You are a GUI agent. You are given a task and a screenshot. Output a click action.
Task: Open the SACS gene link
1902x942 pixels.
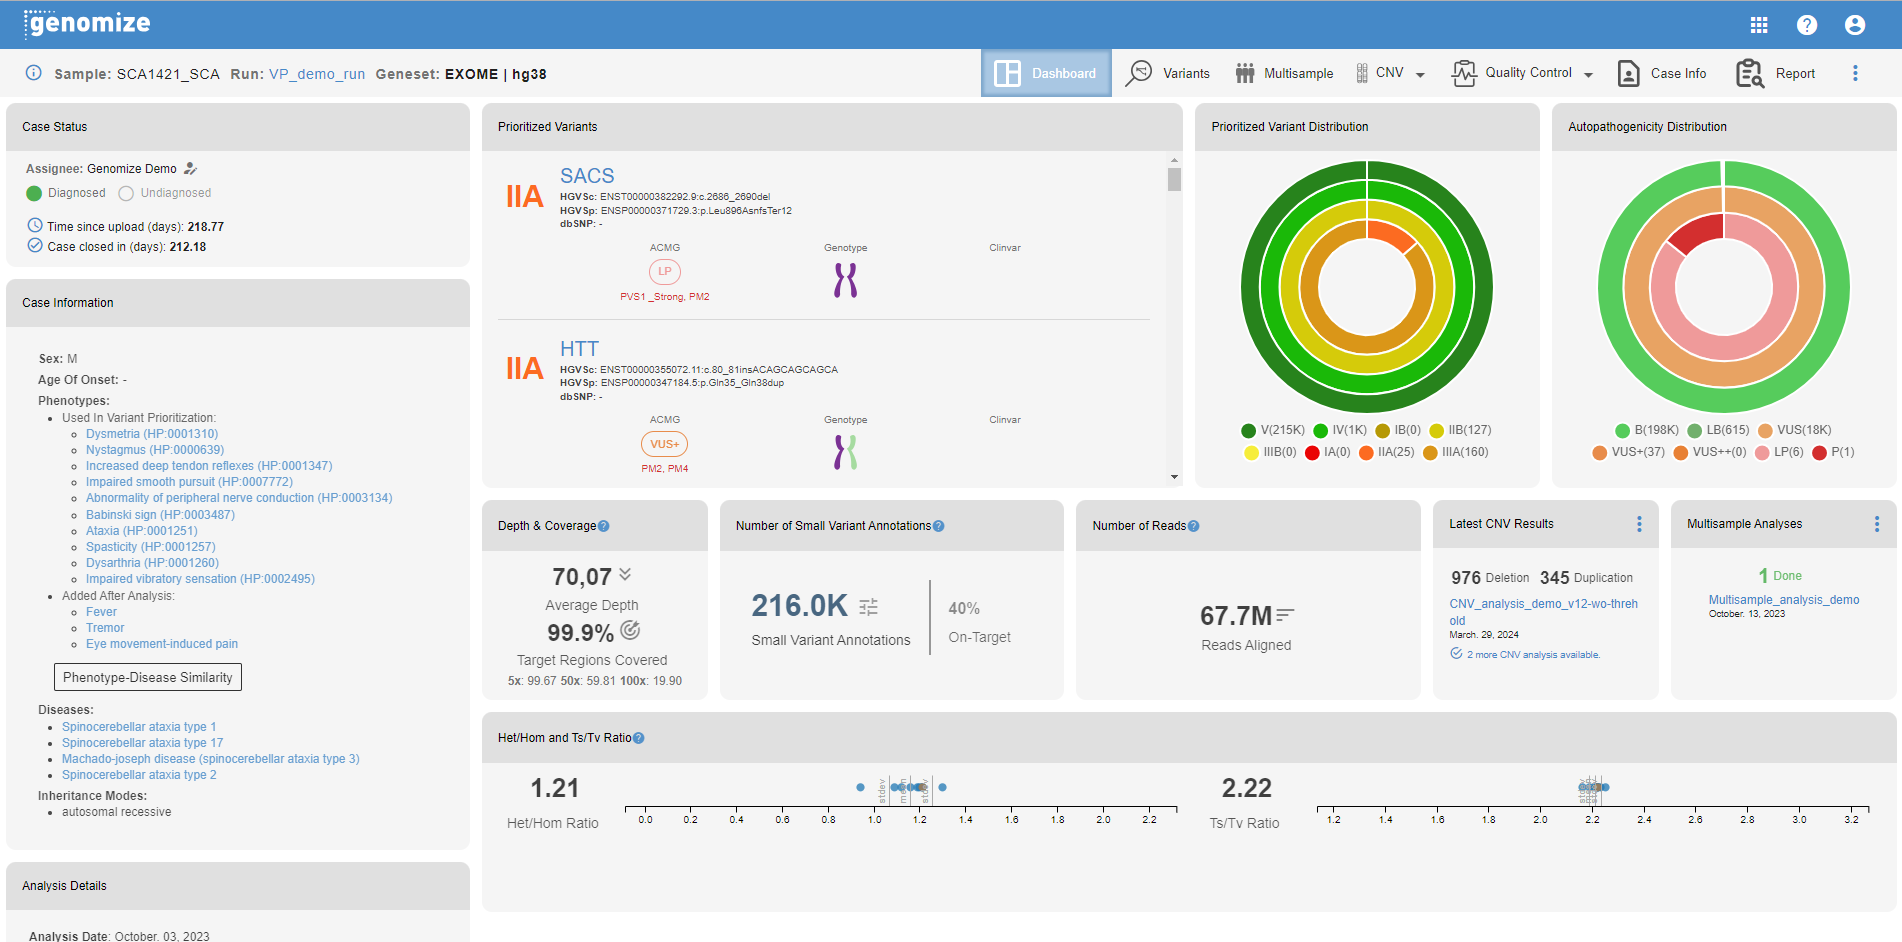pyautogui.click(x=587, y=176)
